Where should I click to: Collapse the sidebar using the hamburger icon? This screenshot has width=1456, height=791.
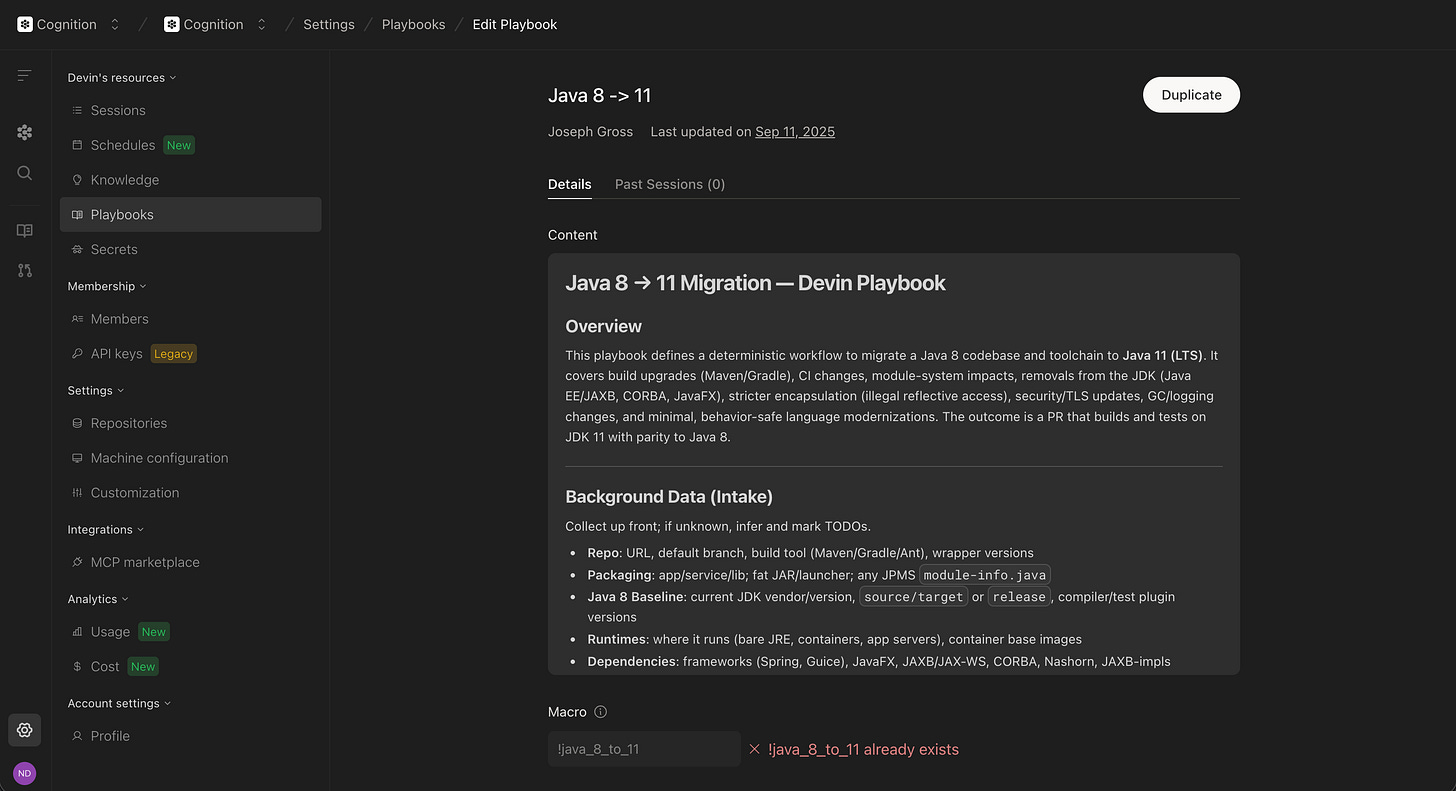[25, 76]
